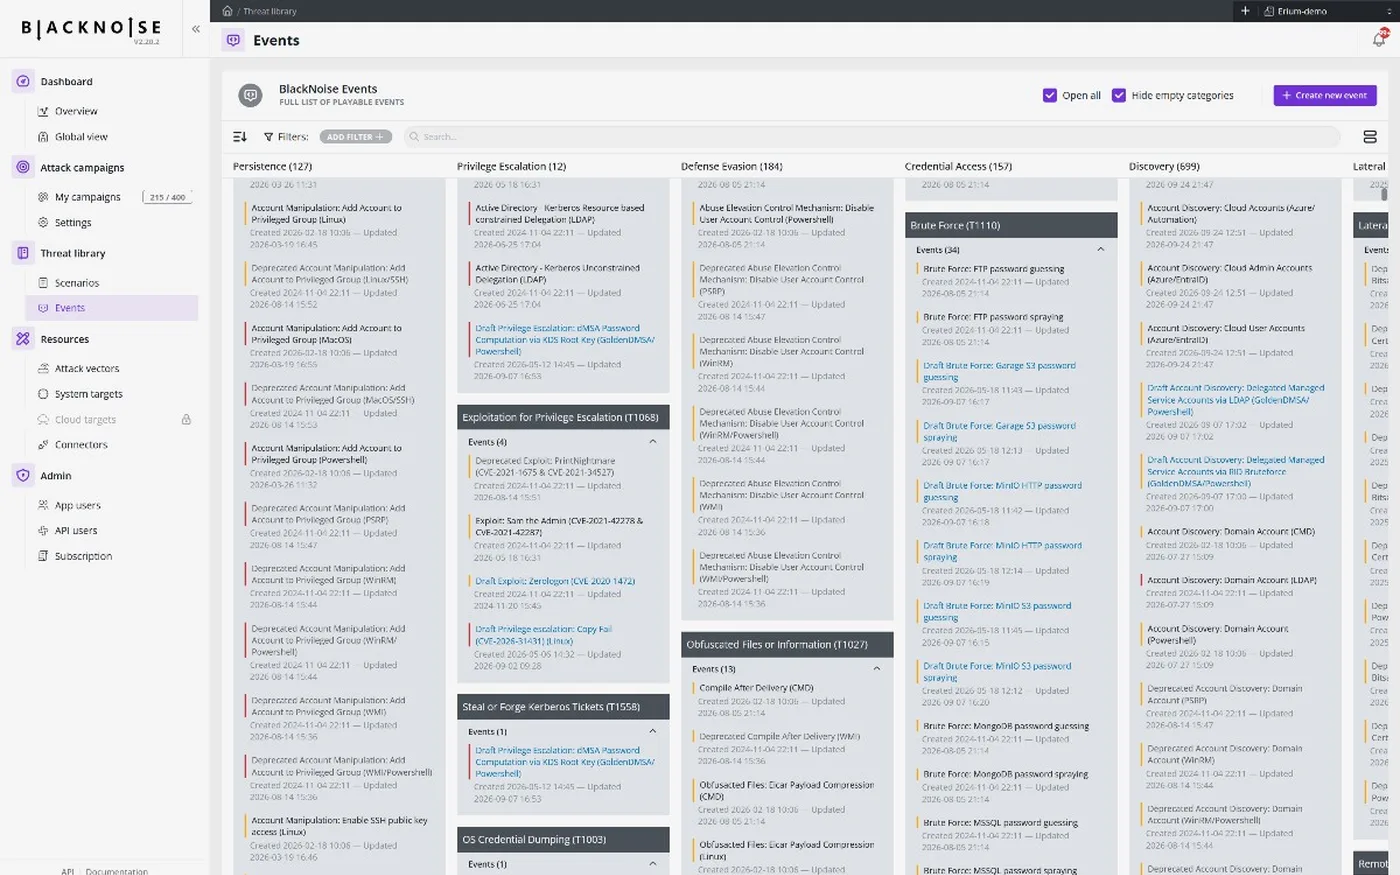Uncheck the Open all checkbox

pyautogui.click(x=1049, y=95)
